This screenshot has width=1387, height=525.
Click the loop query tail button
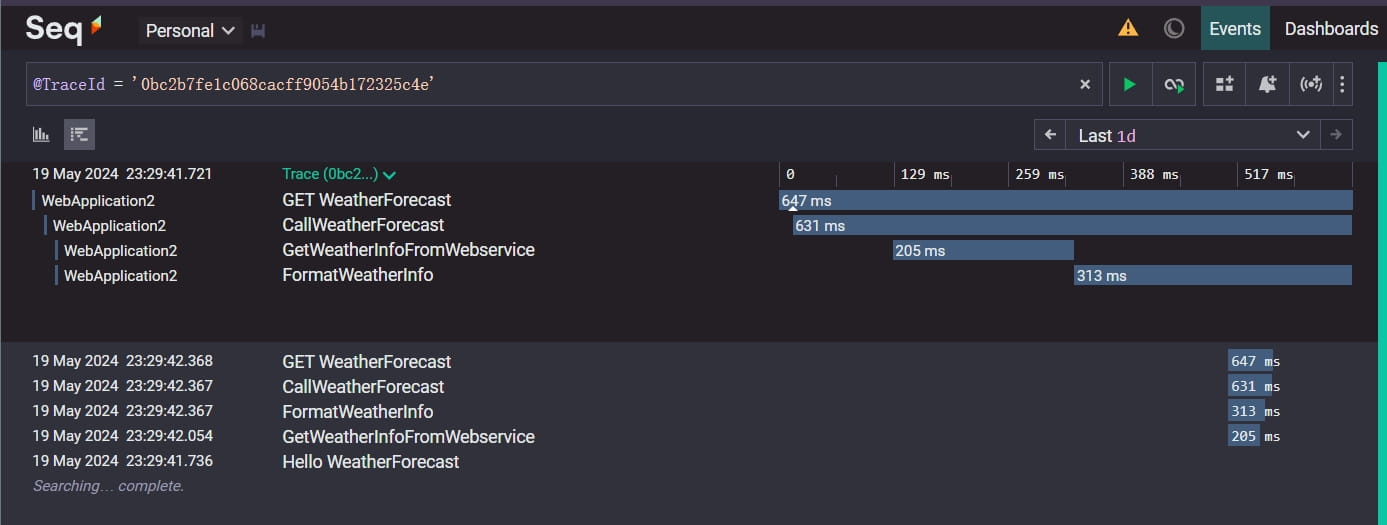pos(1174,85)
